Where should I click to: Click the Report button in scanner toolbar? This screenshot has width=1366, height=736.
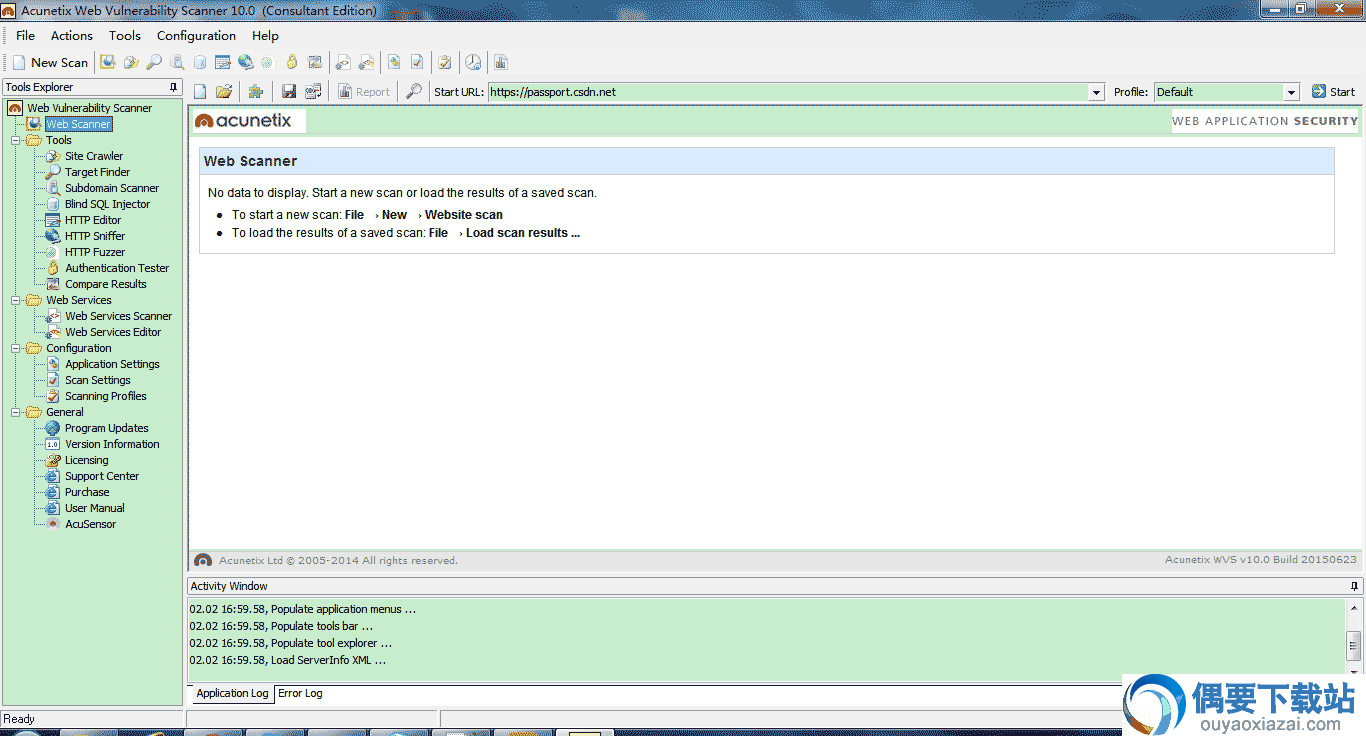pyautogui.click(x=364, y=92)
